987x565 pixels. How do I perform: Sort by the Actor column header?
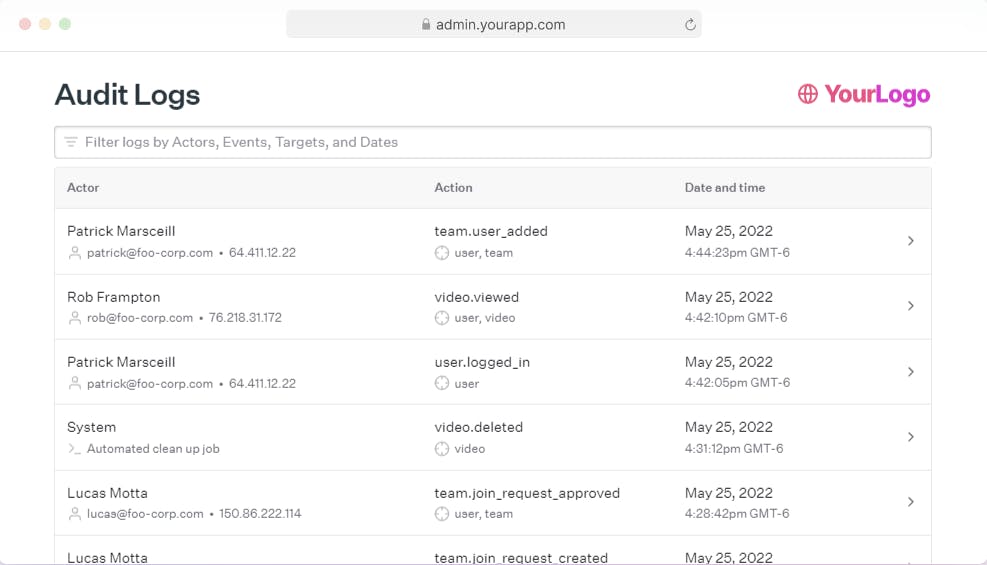[83, 188]
